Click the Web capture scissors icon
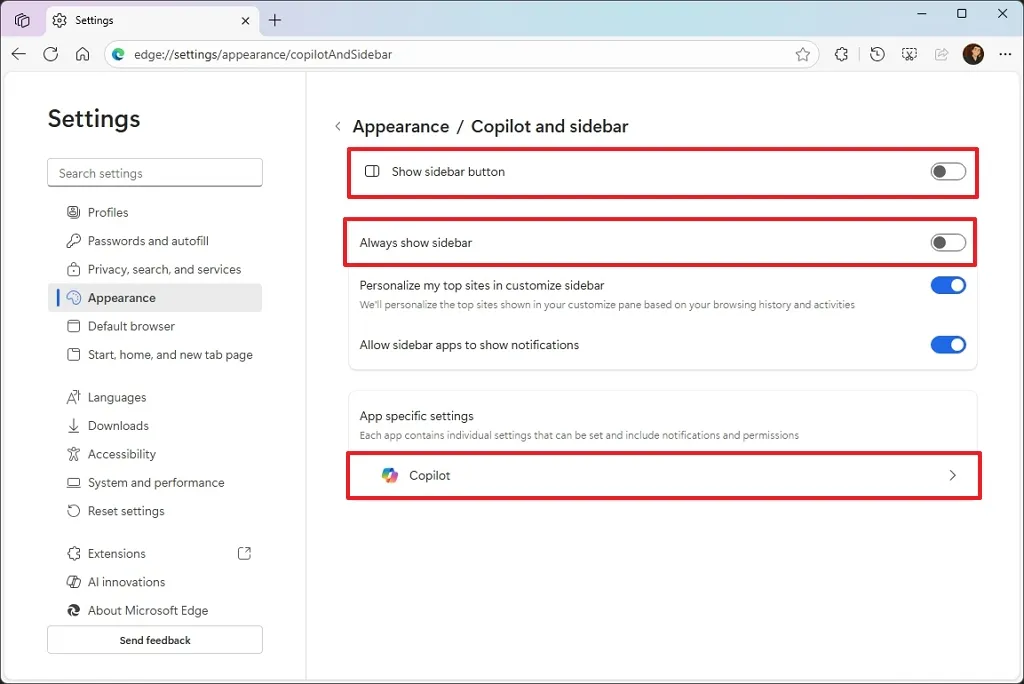This screenshot has height=684, width=1024. (909, 54)
